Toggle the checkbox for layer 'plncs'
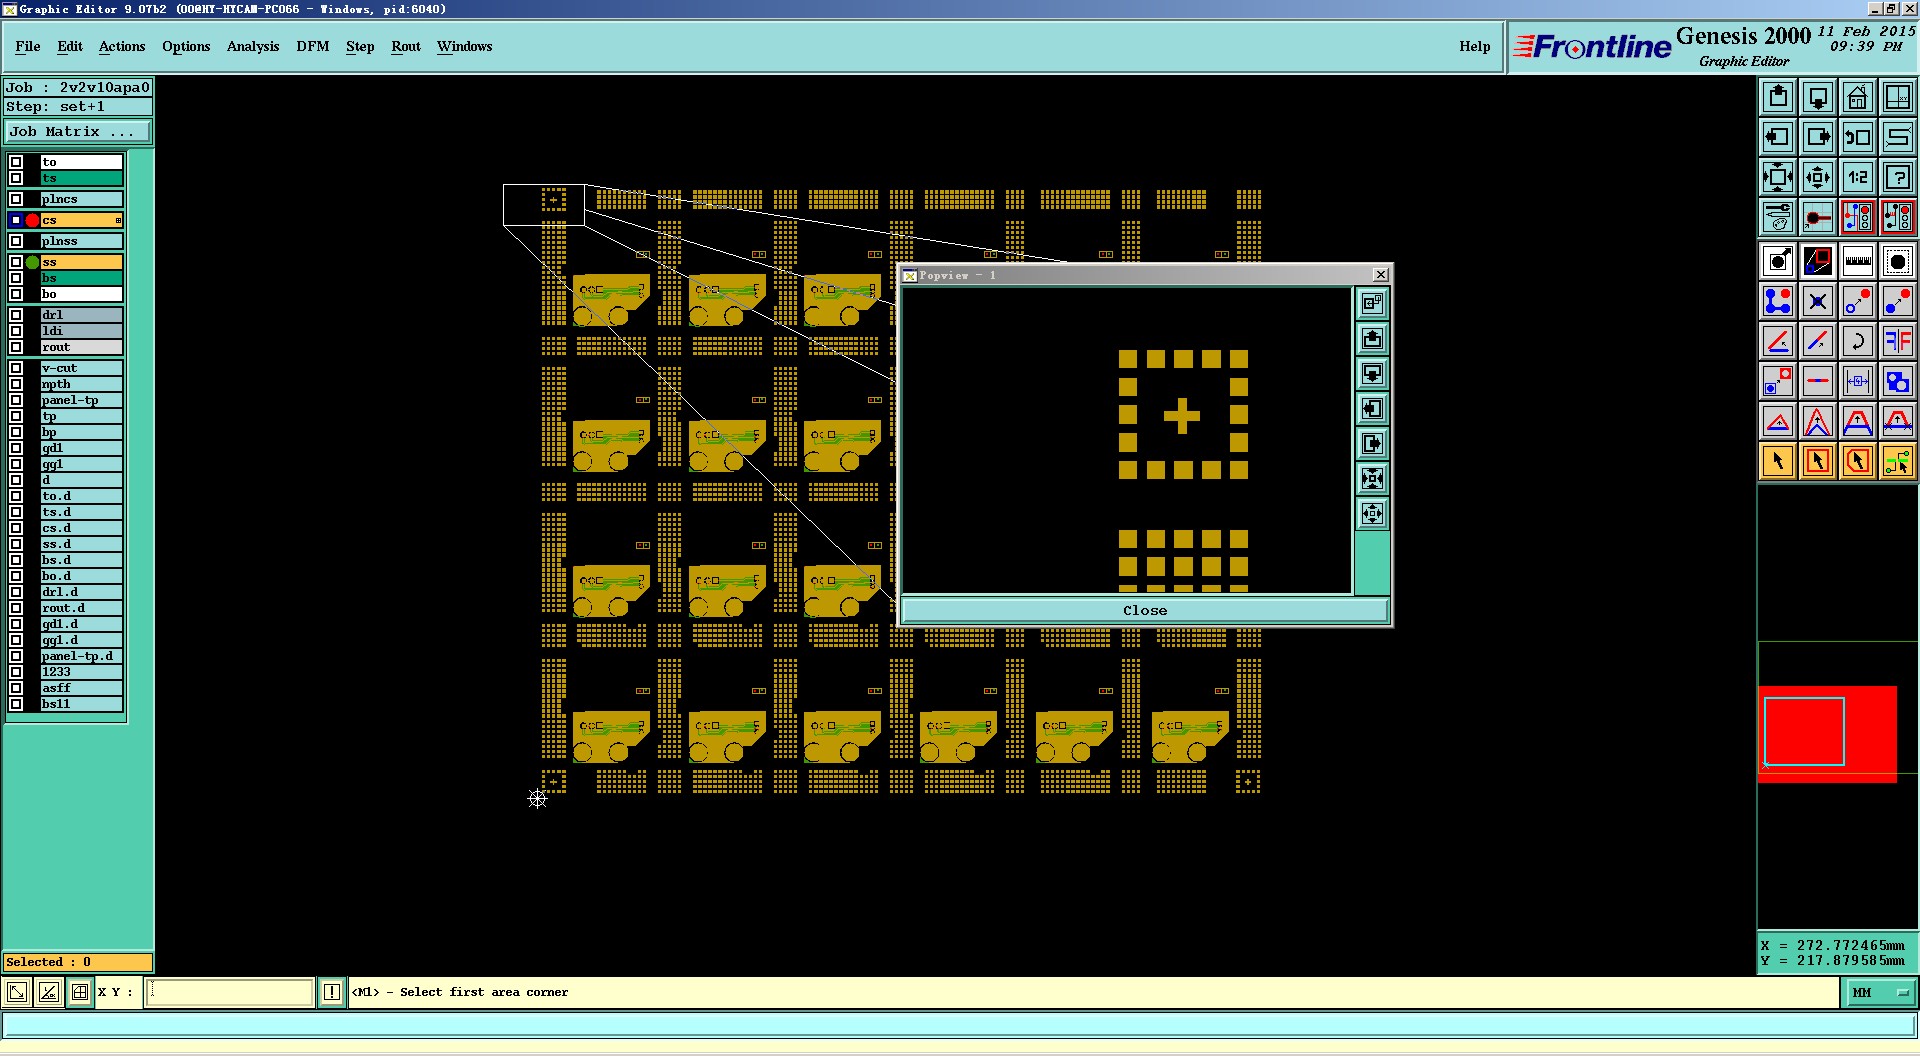This screenshot has width=1920, height=1056. tap(16, 199)
